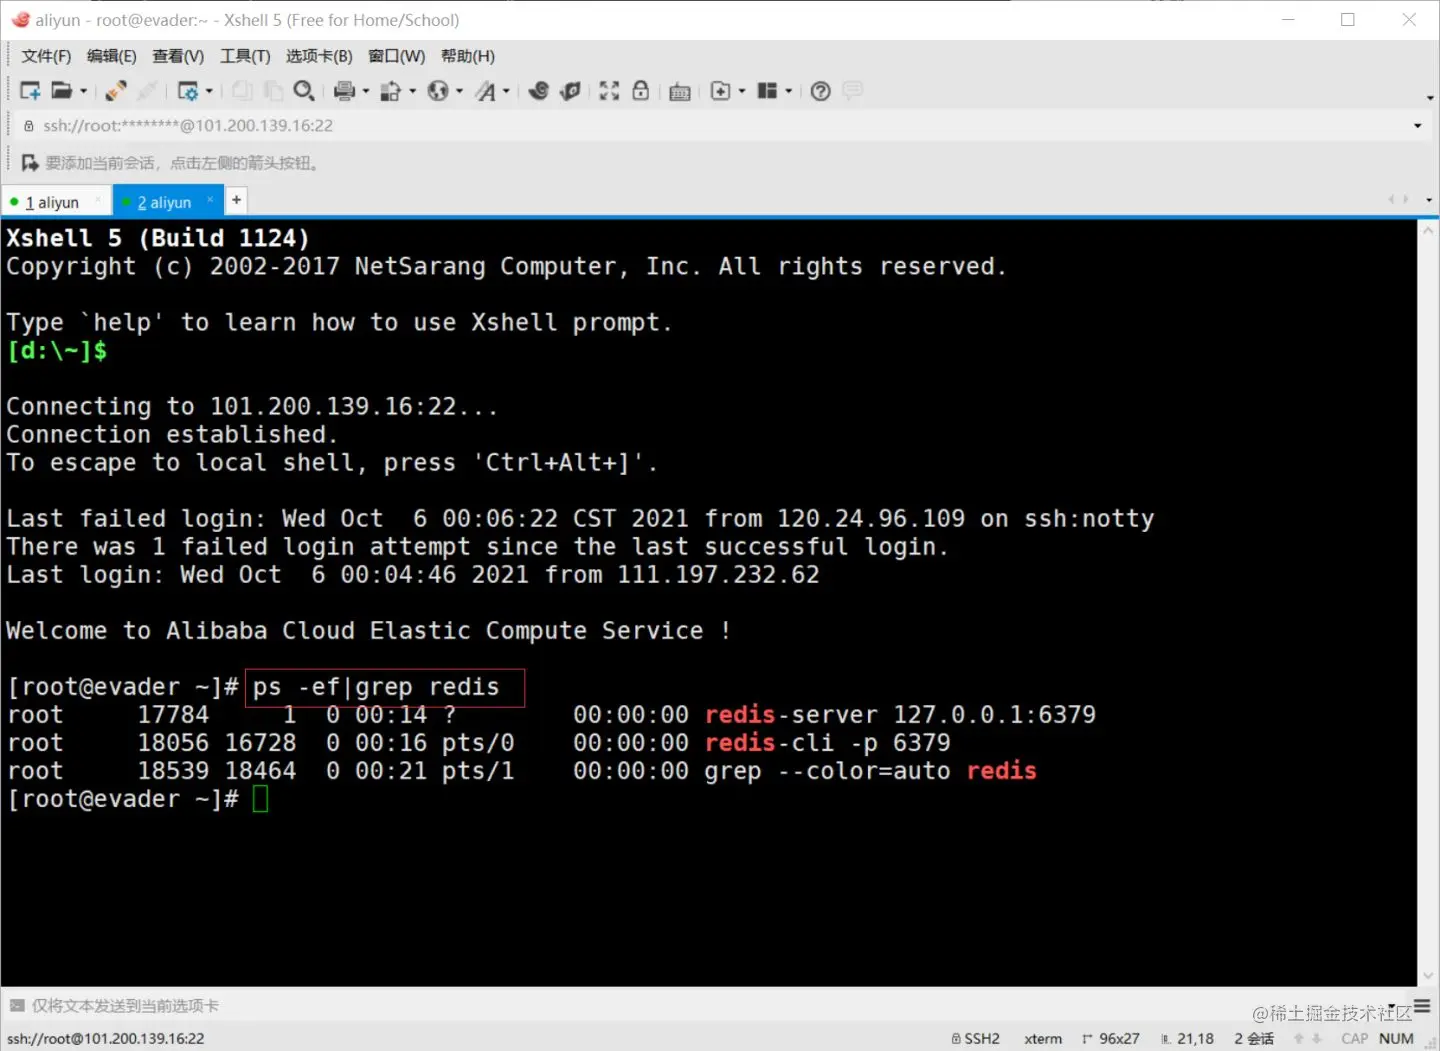Toggle the Full screen icon
Viewport: 1440px width, 1051px height.
pyautogui.click(x=609, y=91)
